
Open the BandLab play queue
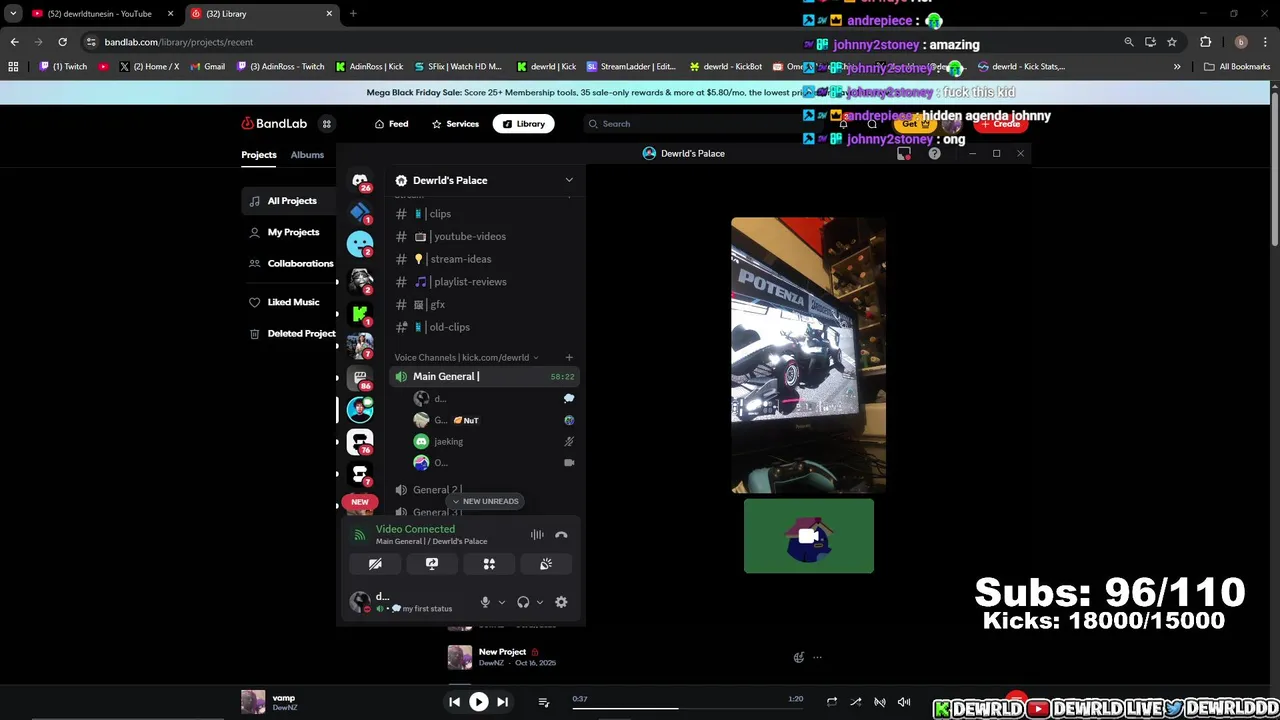coord(544,702)
